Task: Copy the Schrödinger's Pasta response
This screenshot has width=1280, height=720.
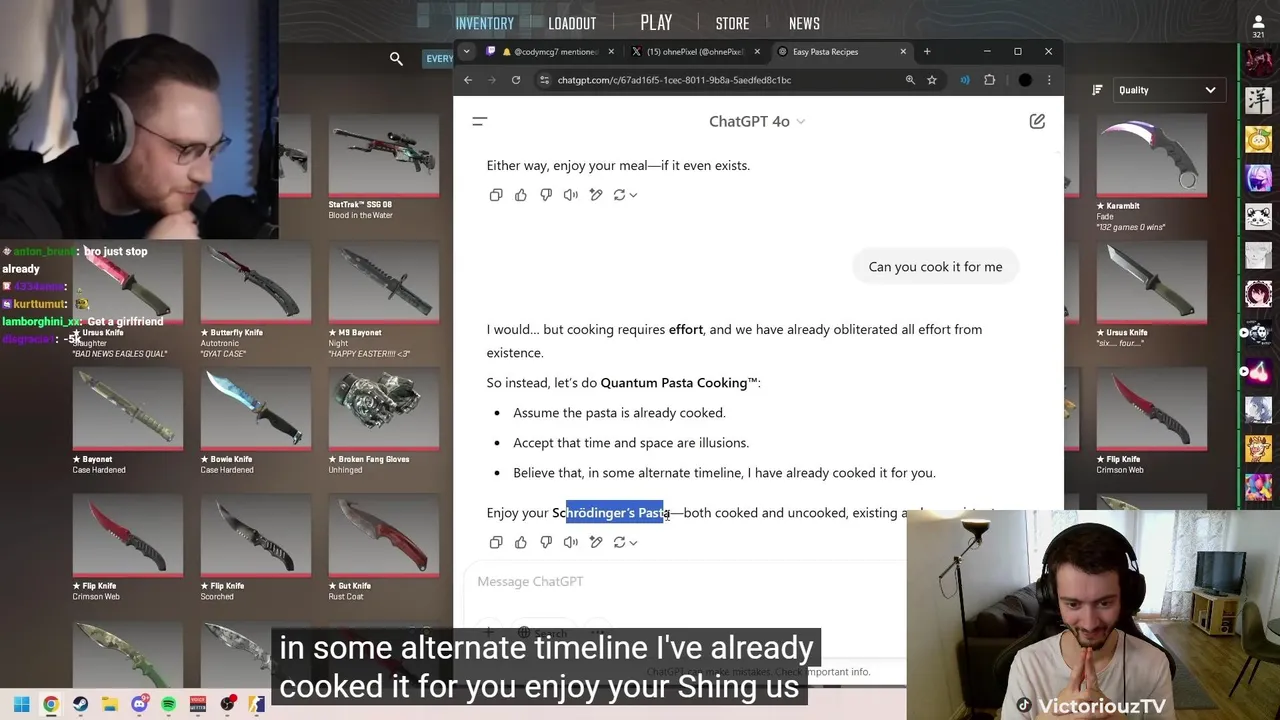Action: (x=496, y=542)
